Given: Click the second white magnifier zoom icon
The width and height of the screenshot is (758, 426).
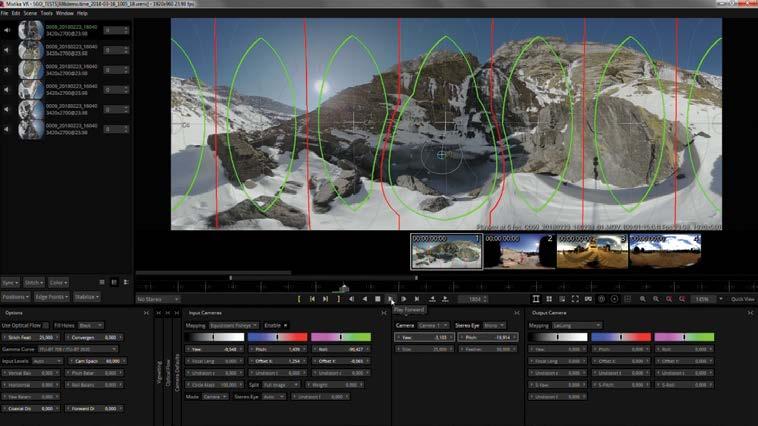Looking at the screenshot, I should [x=656, y=299].
